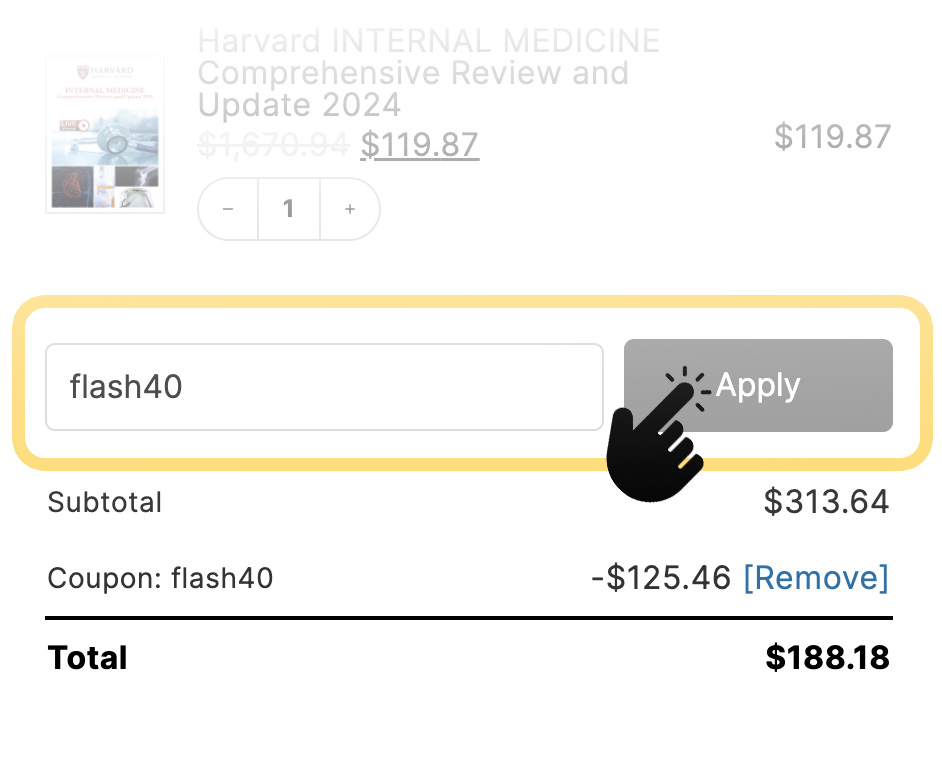
Task: Decrease quantity with the minus button
Action: click(x=228, y=209)
